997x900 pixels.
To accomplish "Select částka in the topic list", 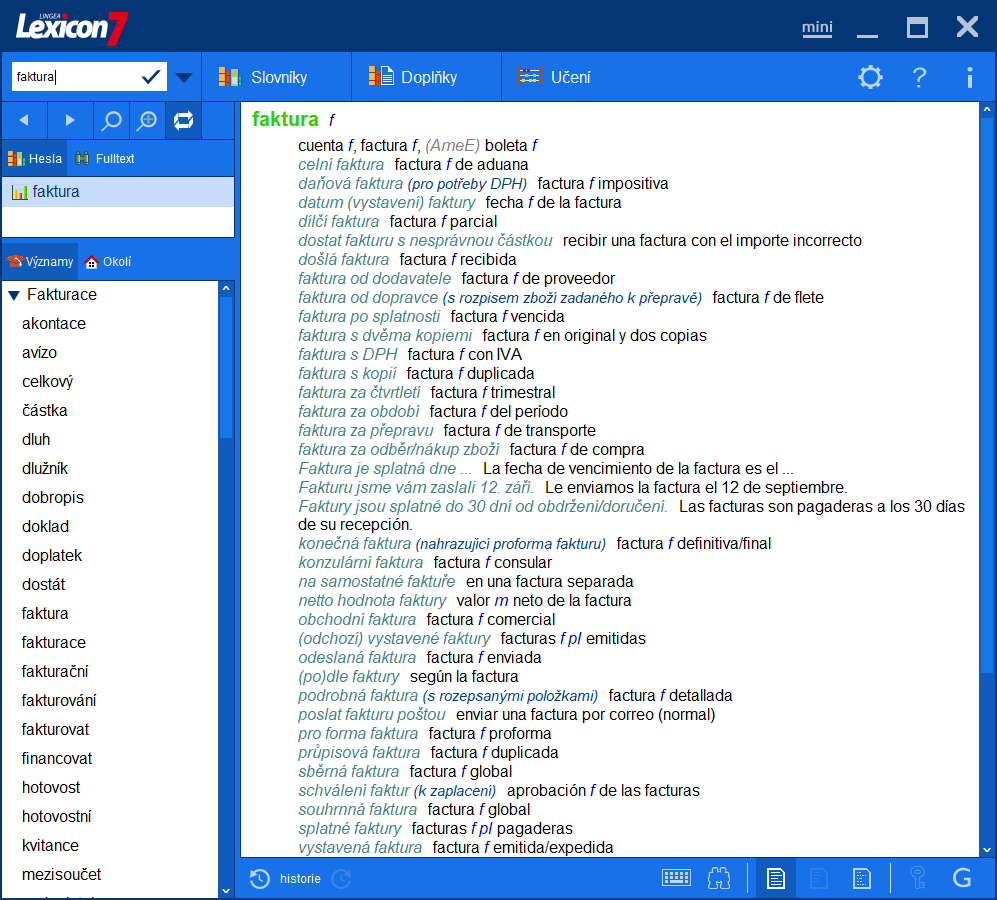I will 45,411.
